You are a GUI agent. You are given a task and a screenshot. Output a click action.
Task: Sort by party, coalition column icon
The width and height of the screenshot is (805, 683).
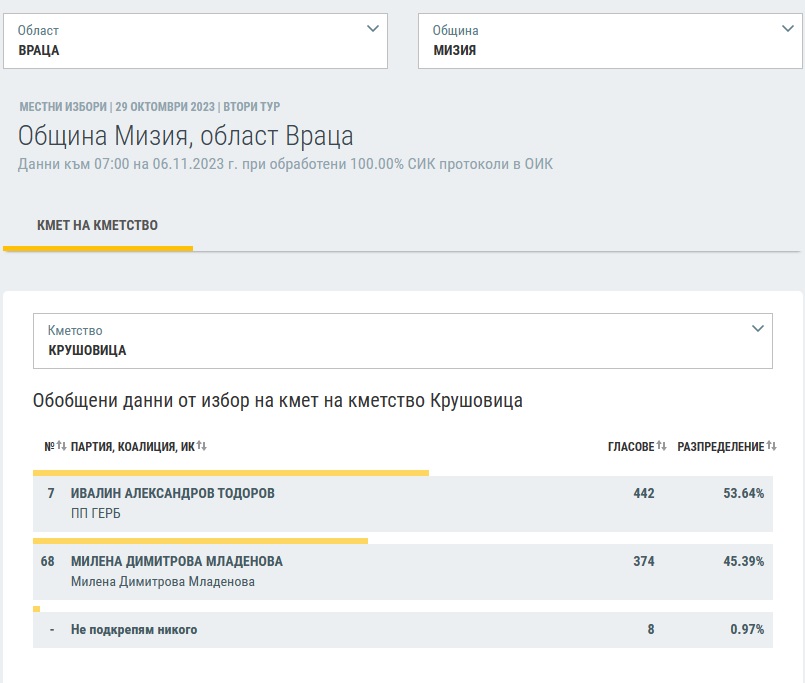coord(202,446)
